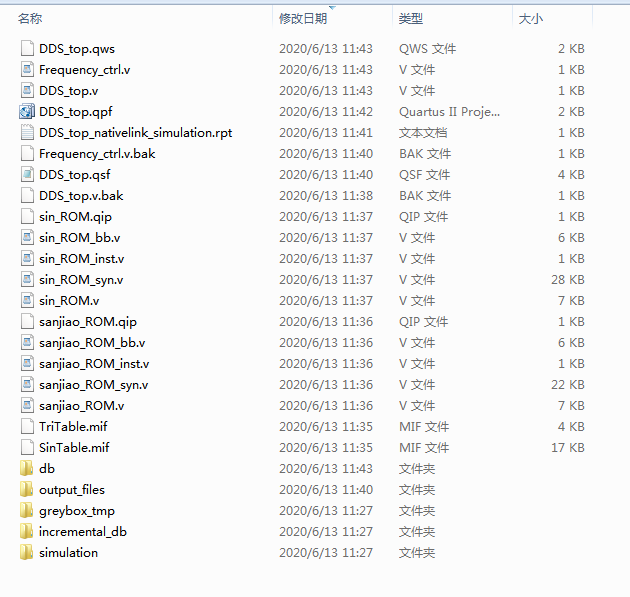Select the sanjiao_ROM.qip file icon
This screenshot has width=630, height=597.
pyautogui.click(x=27, y=321)
